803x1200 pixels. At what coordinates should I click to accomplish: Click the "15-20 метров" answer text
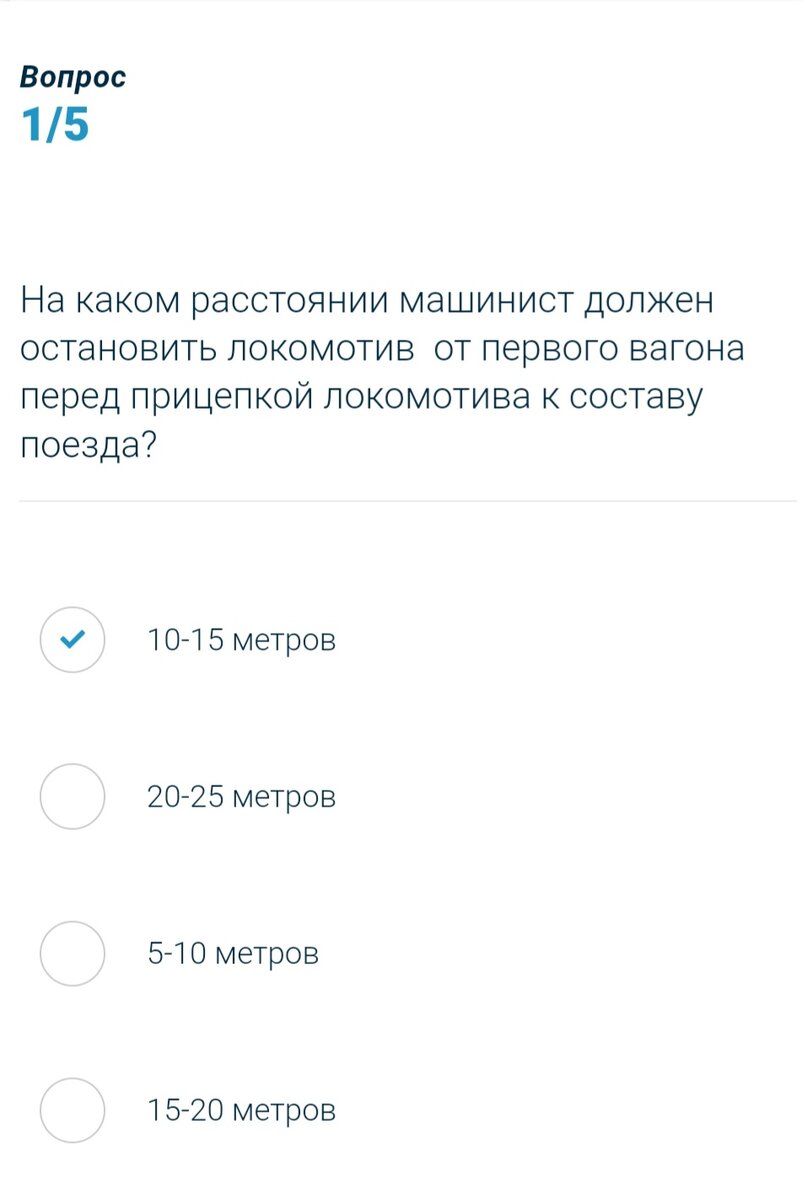point(241,1110)
